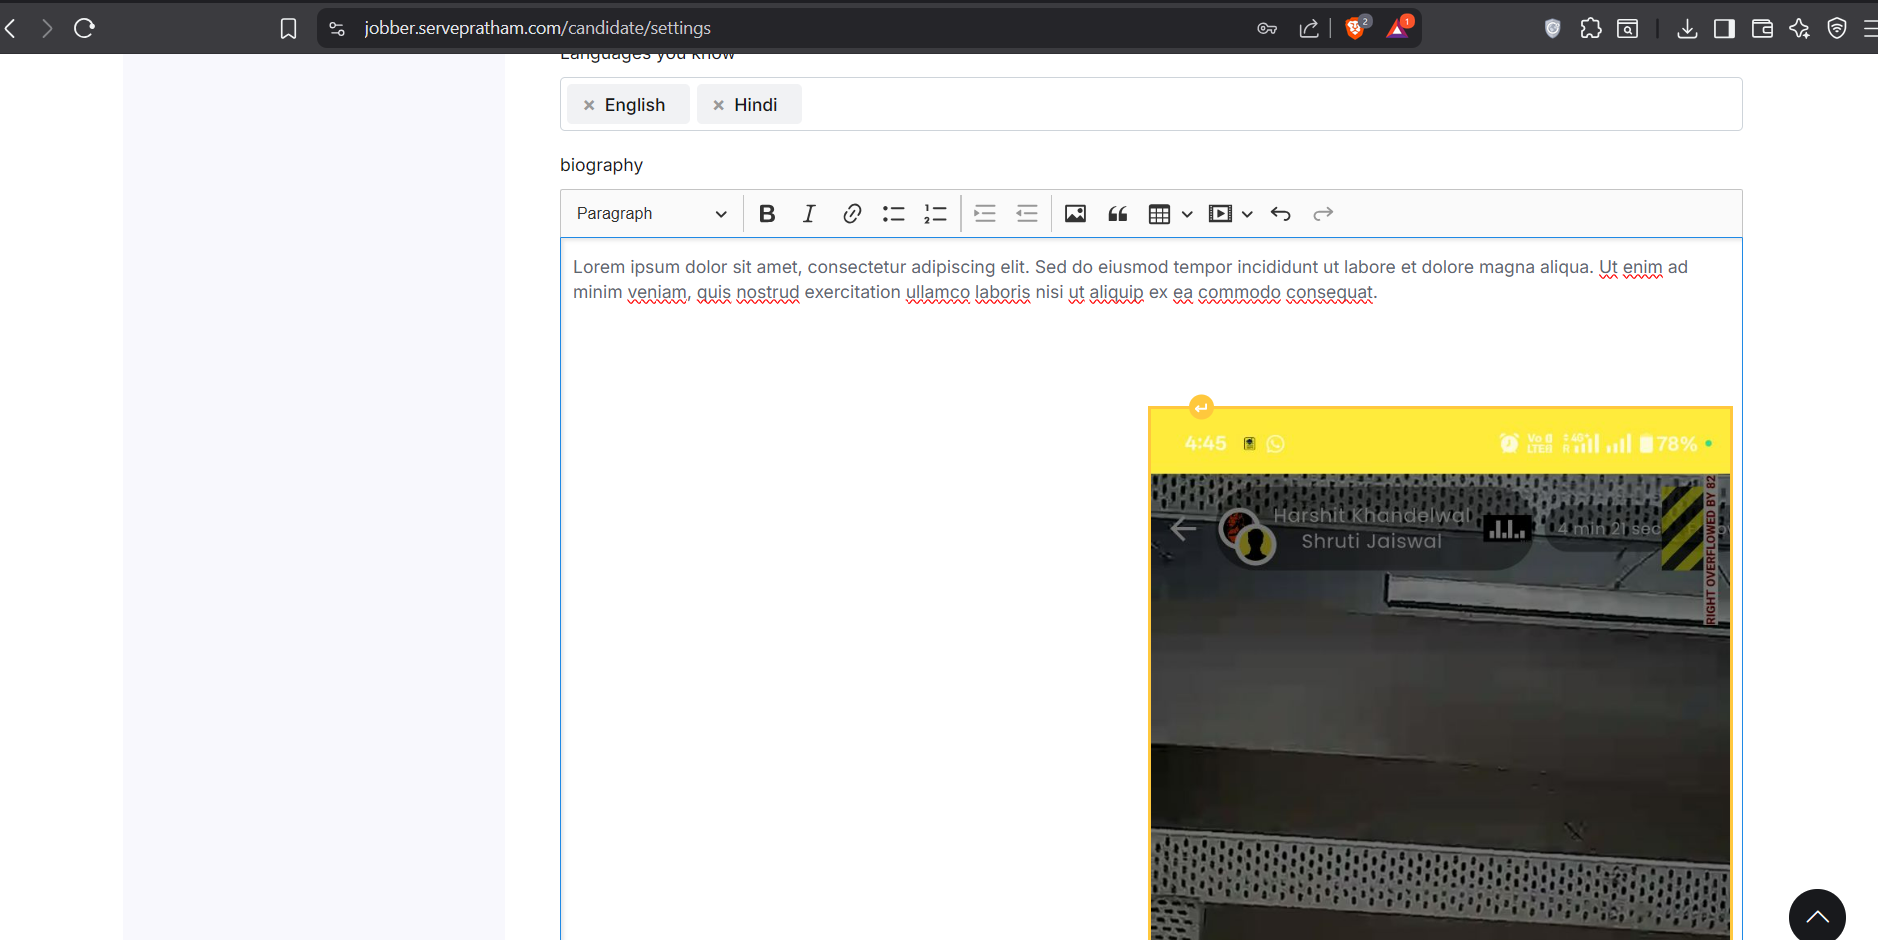
Task: Undo the last editor change
Action: coord(1281,214)
